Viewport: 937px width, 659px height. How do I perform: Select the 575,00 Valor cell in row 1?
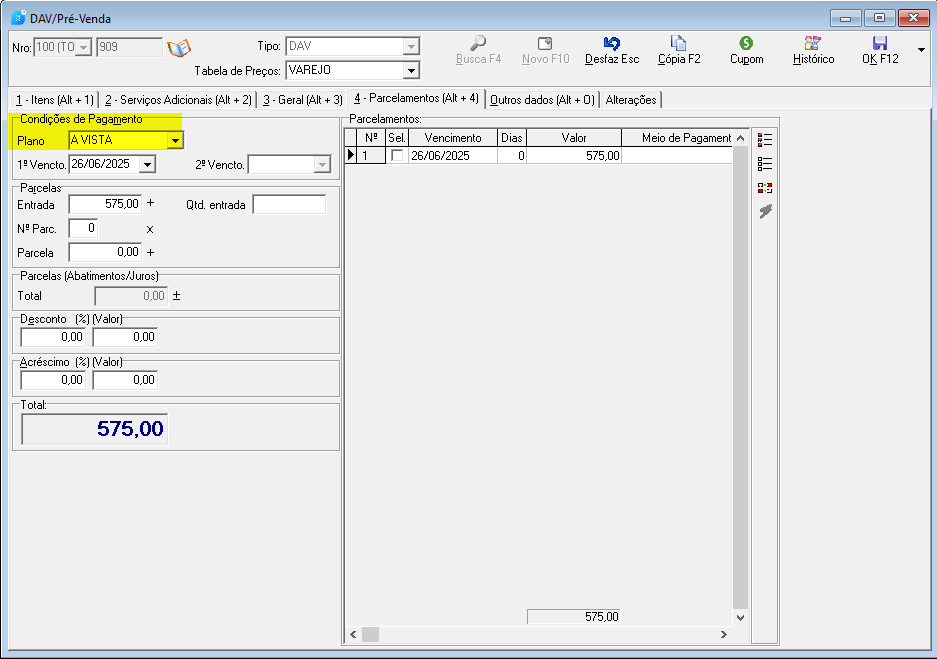574,155
